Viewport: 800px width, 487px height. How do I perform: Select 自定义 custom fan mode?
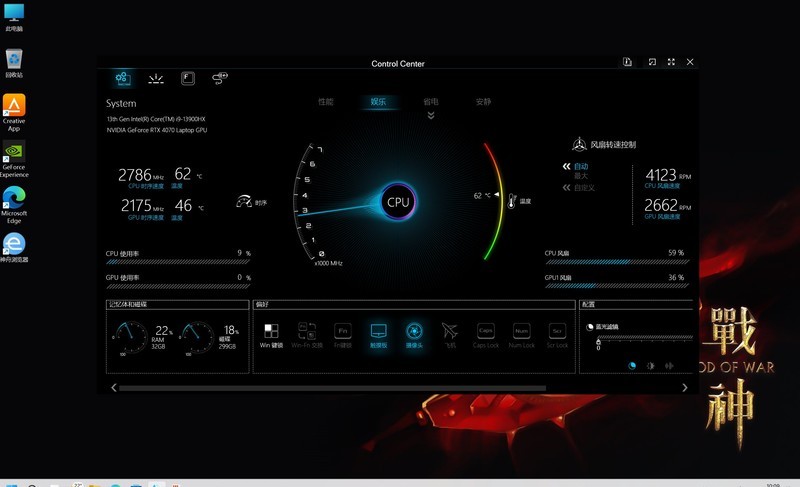pyautogui.click(x=584, y=188)
